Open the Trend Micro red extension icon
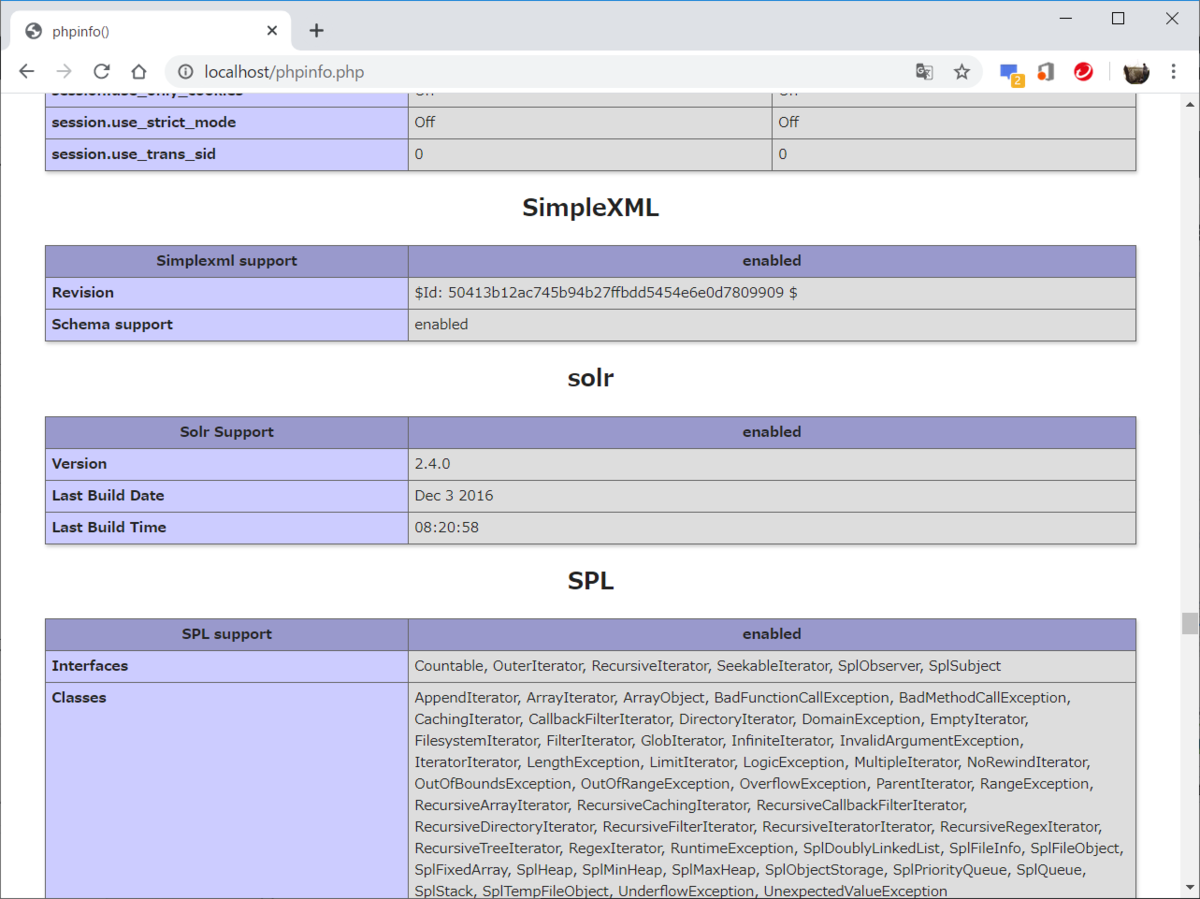Screen dimensions: 1200x899 (x=1083, y=72)
